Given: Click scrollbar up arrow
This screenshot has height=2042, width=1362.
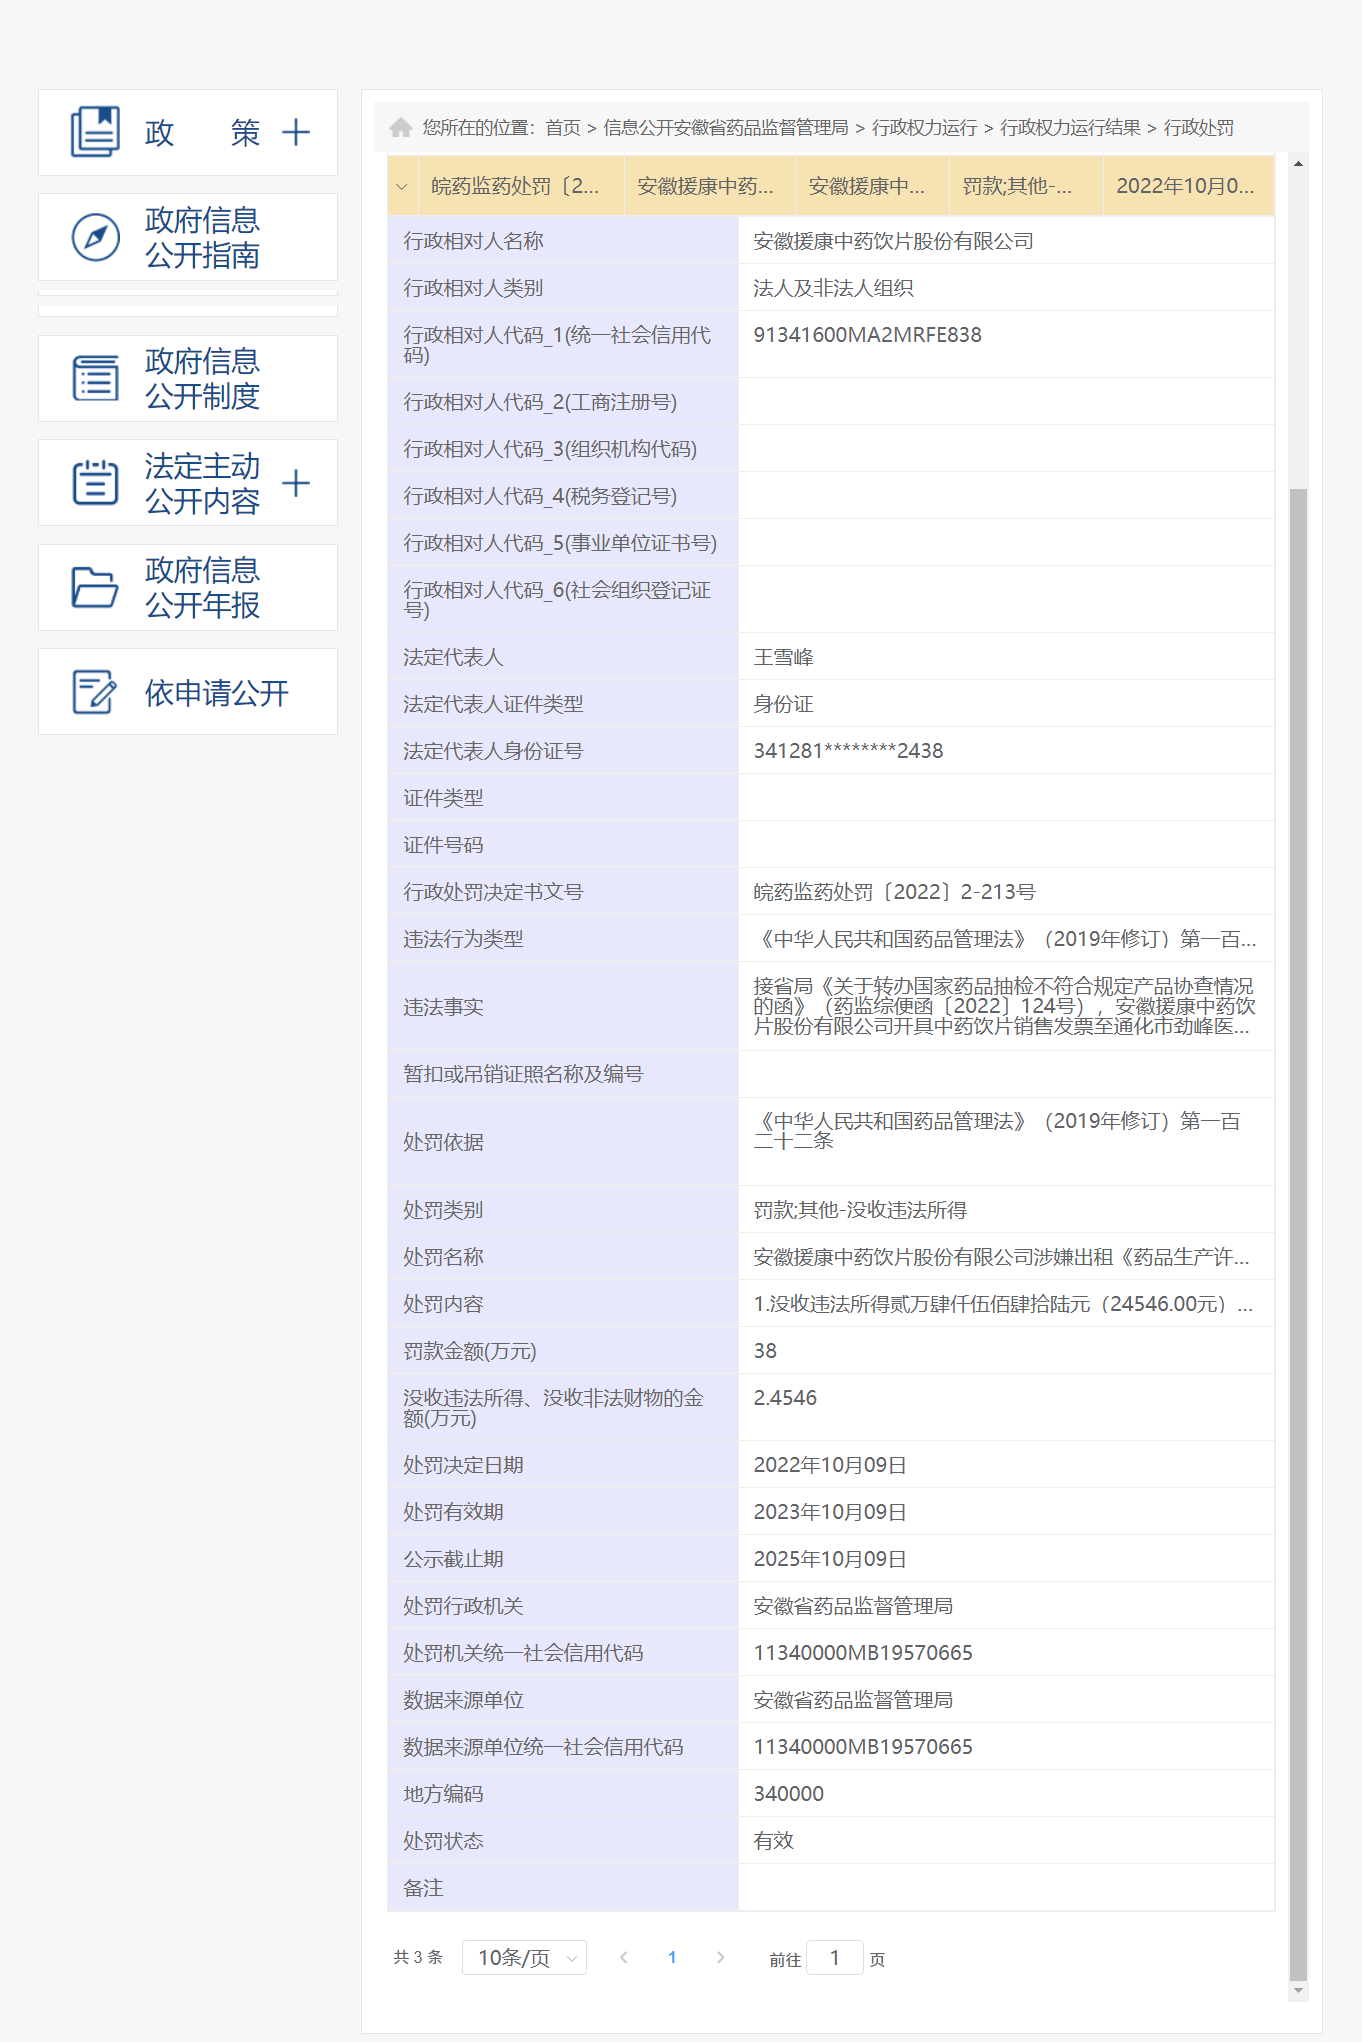Looking at the screenshot, I should pyautogui.click(x=1298, y=163).
